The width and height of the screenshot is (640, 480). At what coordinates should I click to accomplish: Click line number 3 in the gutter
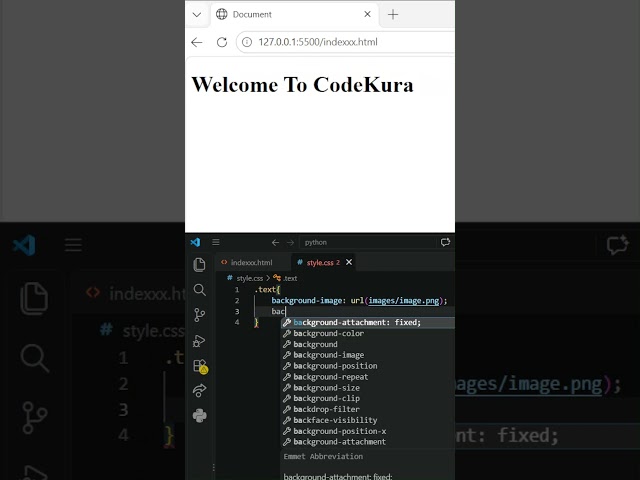[237, 312]
